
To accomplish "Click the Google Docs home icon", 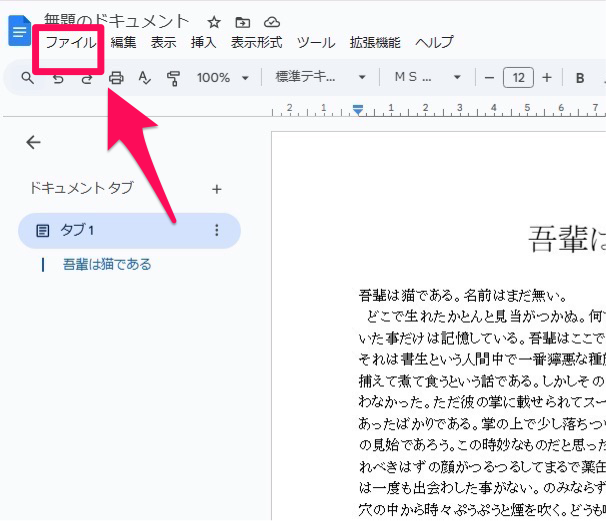I will pos(18,31).
